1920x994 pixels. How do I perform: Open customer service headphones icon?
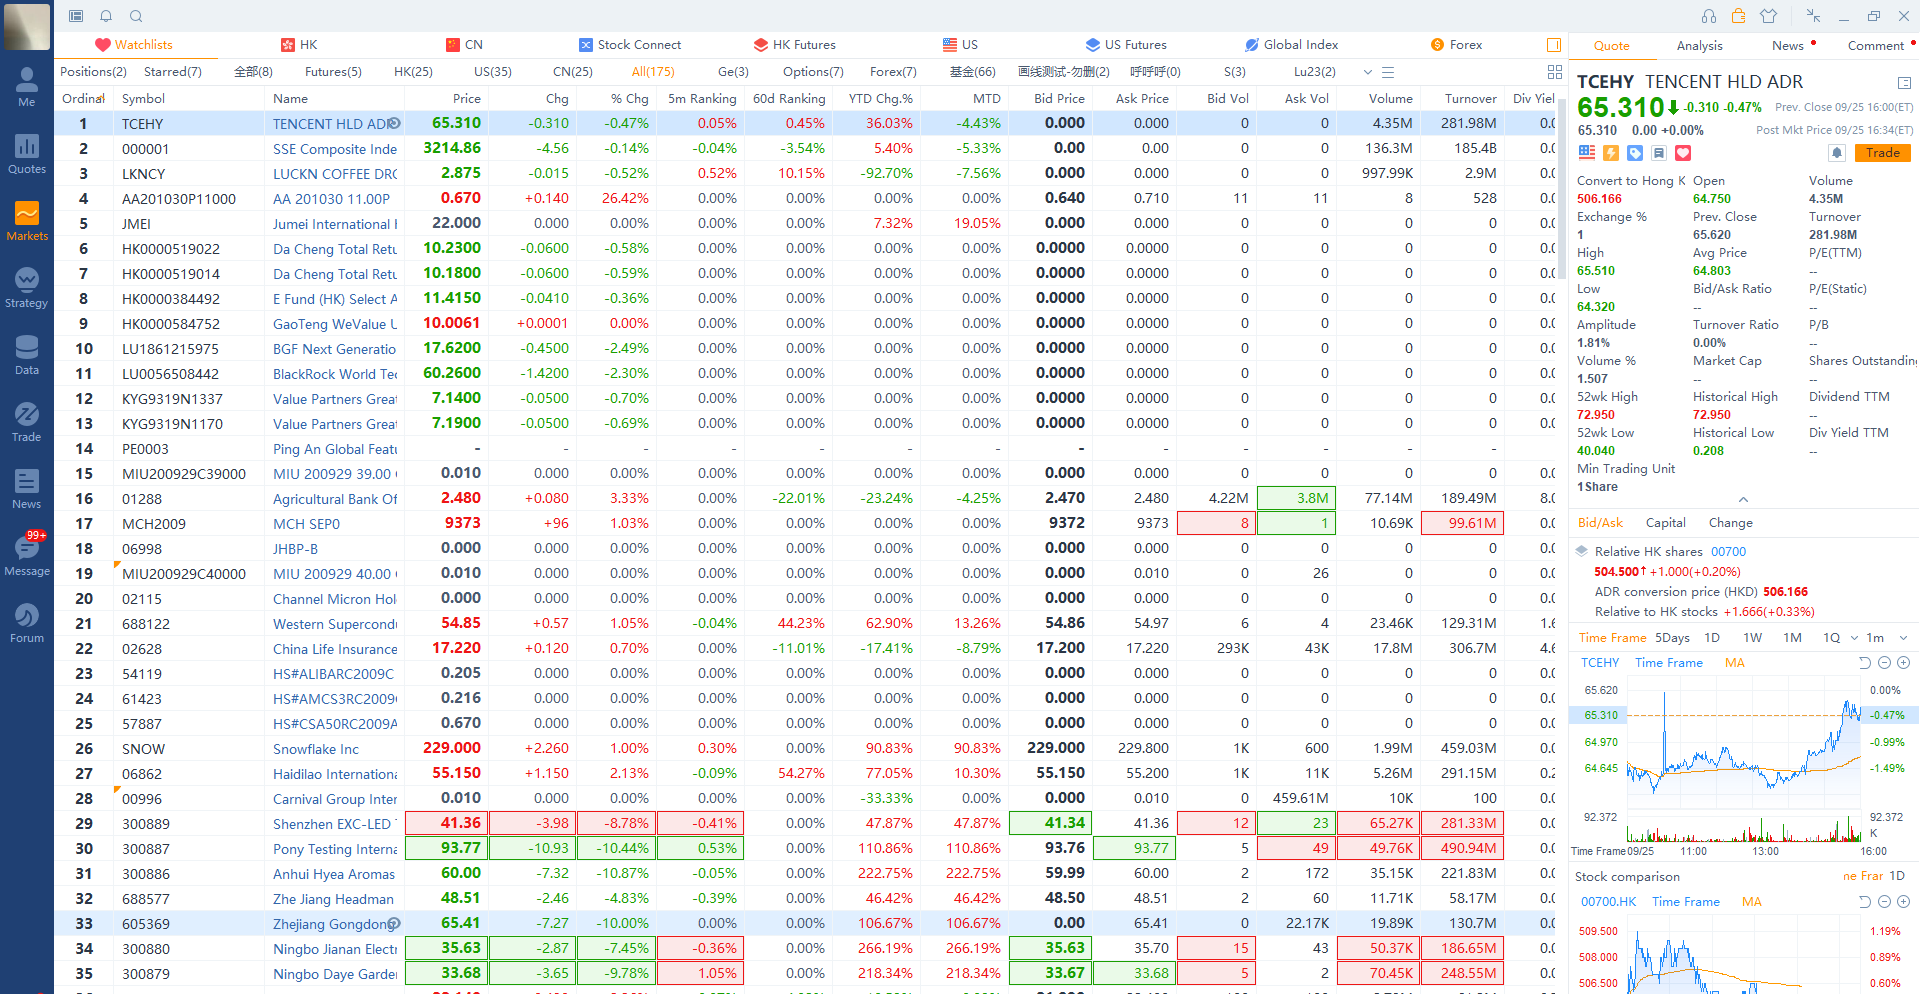1709,16
